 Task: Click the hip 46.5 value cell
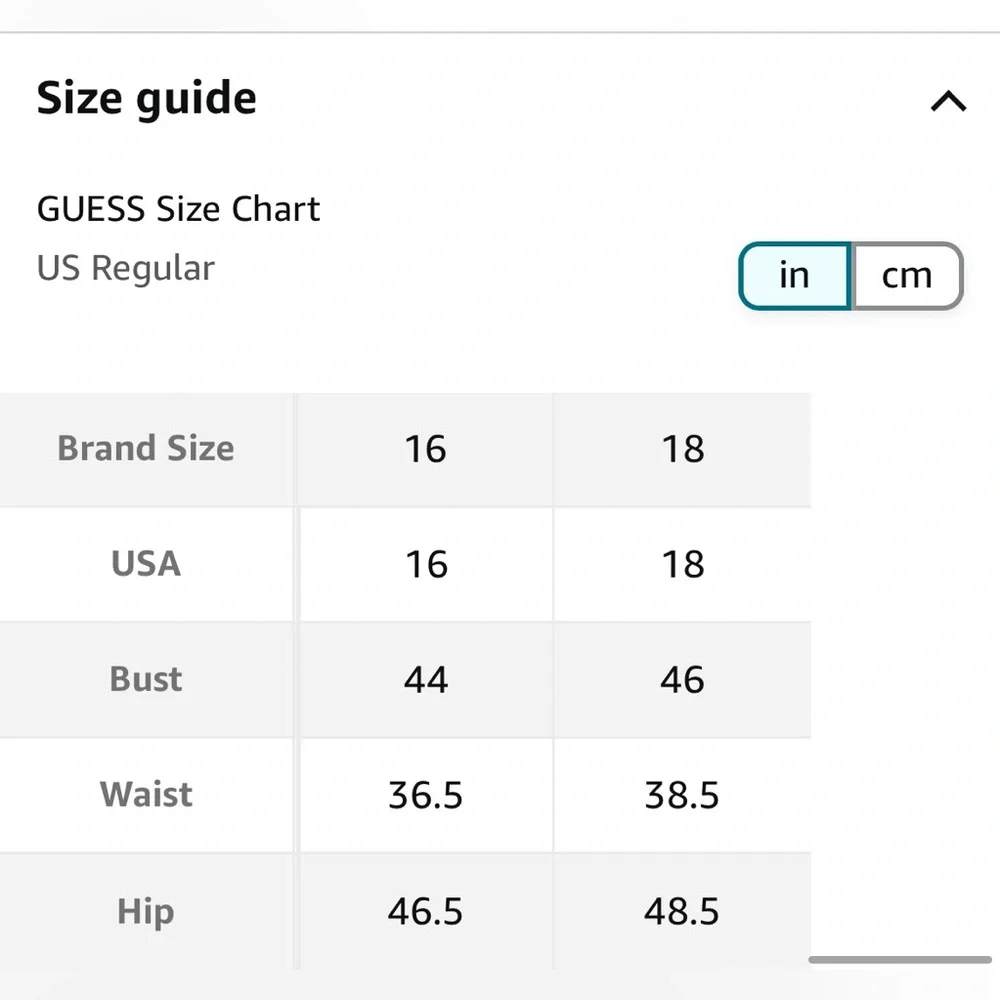(426, 911)
